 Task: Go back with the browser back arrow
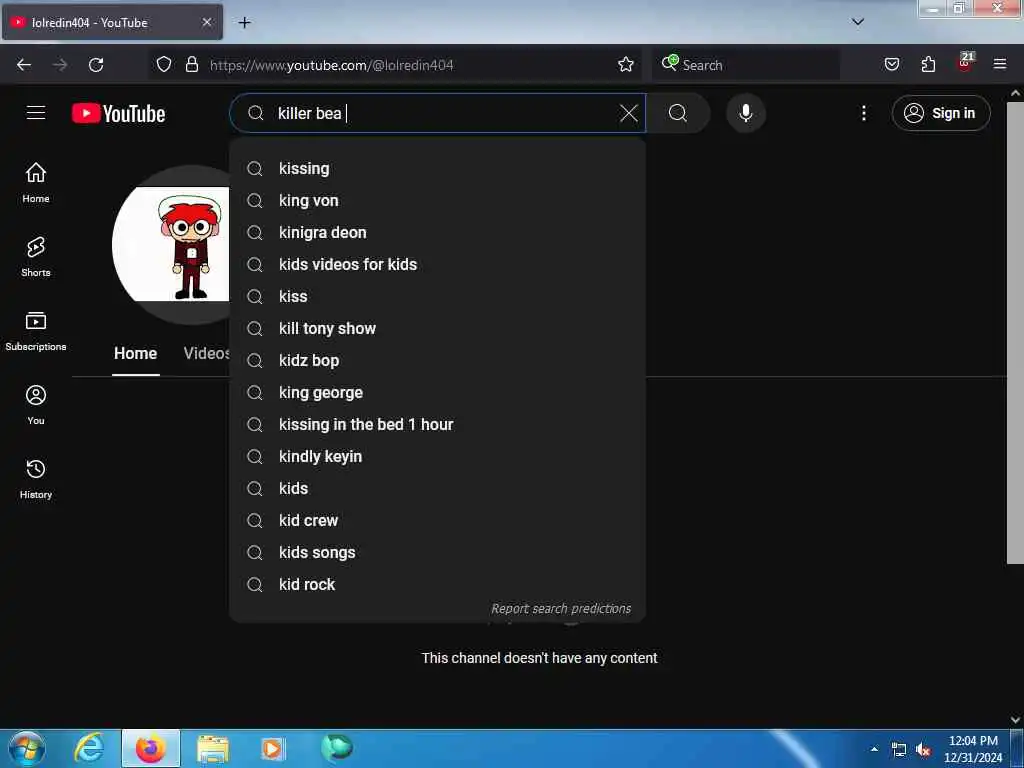pos(24,65)
